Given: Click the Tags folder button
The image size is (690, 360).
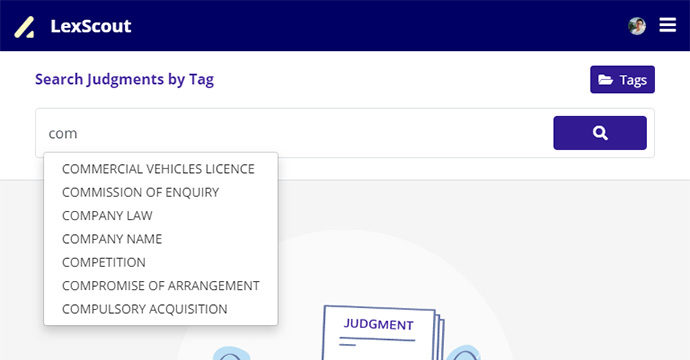Looking at the screenshot, I should pos(622,80).
